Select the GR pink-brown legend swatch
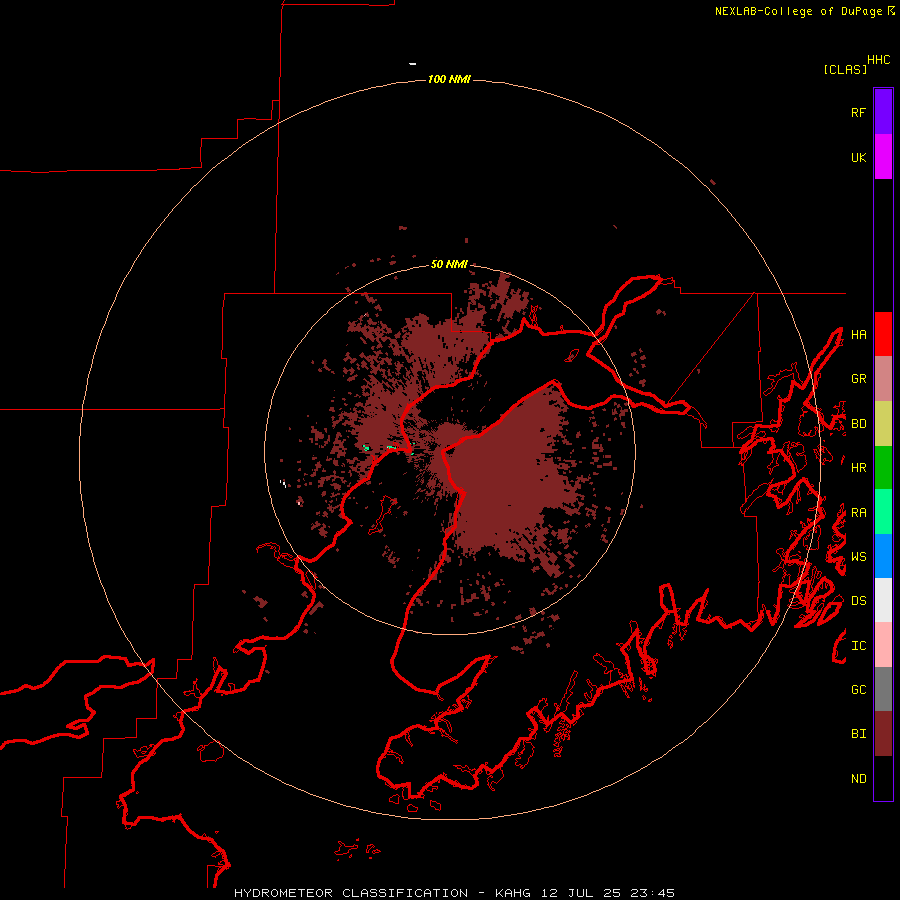The image size is (900, 900). 883,379
